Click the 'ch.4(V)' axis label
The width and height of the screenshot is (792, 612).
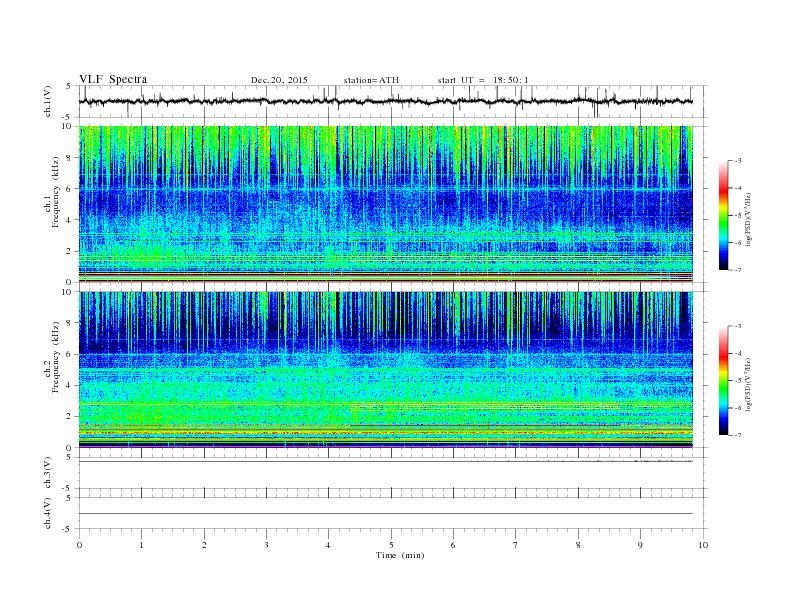(48, 514)
